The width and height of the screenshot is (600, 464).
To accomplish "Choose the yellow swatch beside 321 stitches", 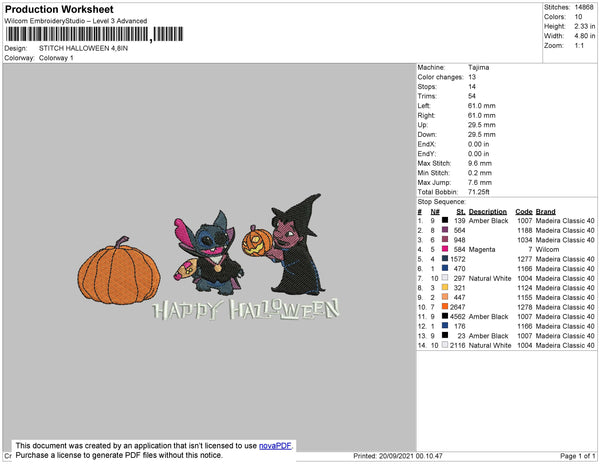I will [445, 288].
